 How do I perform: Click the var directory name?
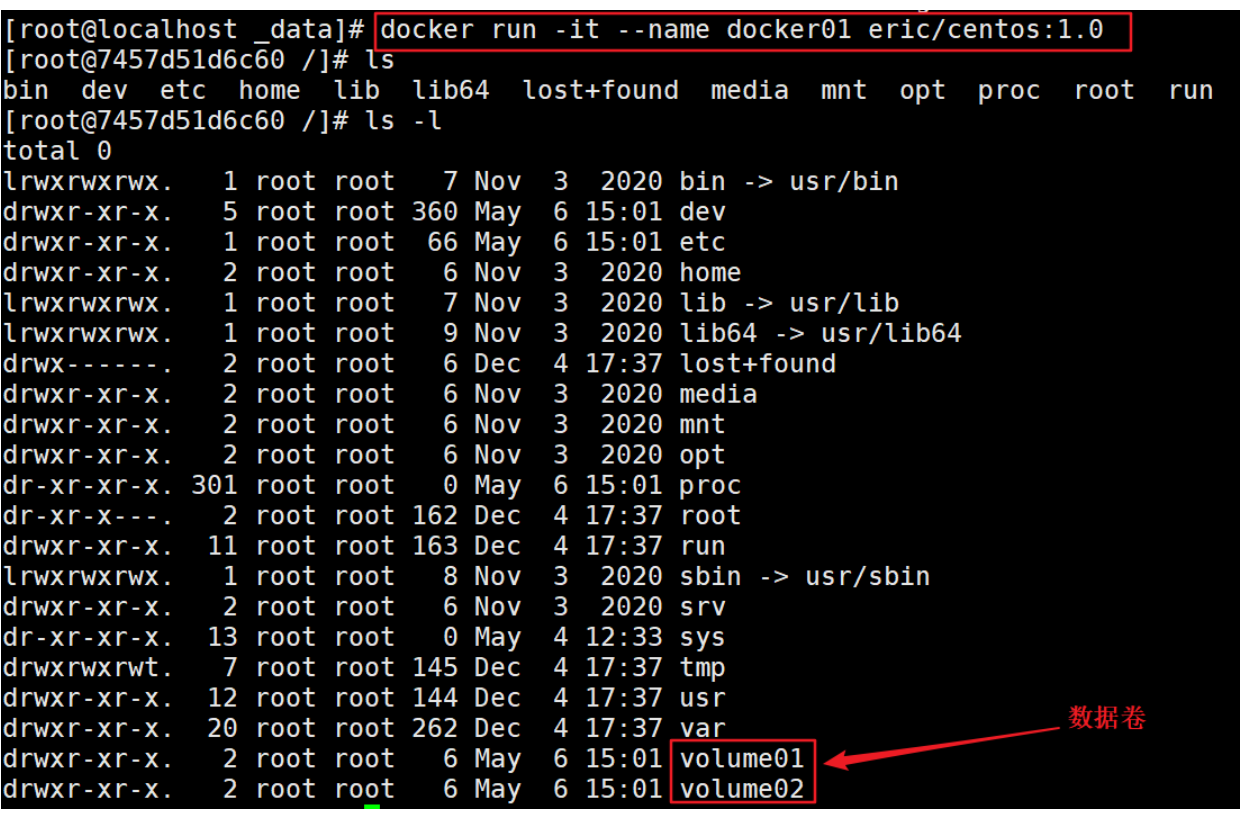pyautogui.click(x=703, y=728)
